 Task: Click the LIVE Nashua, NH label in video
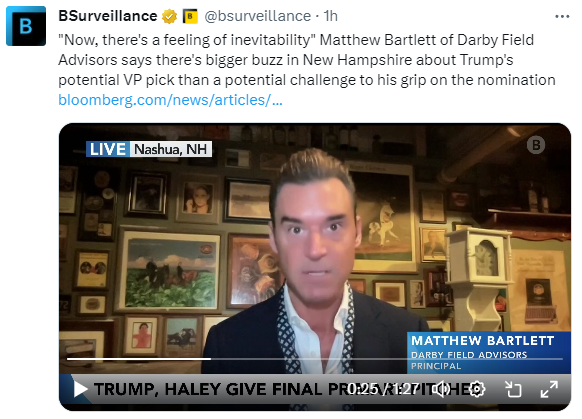[149, 149]
